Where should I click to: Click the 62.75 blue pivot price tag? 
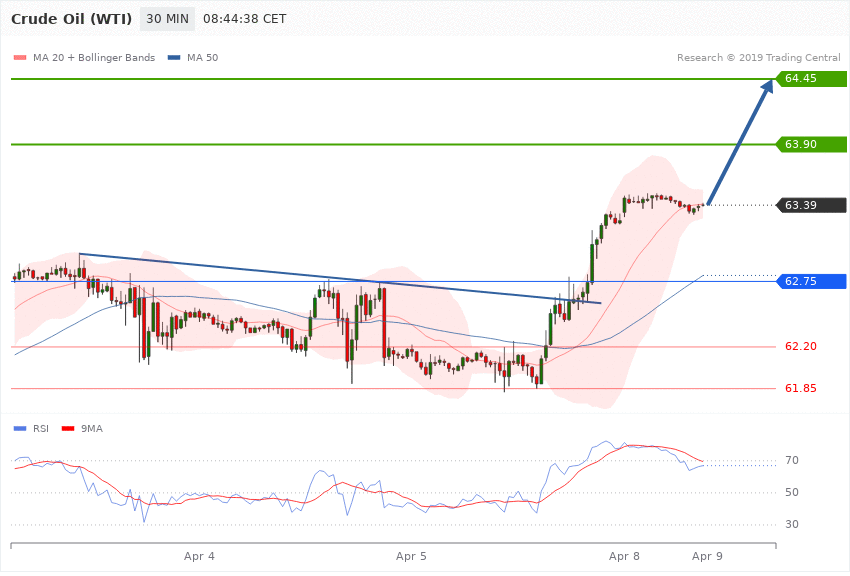[x=812, y=281]
